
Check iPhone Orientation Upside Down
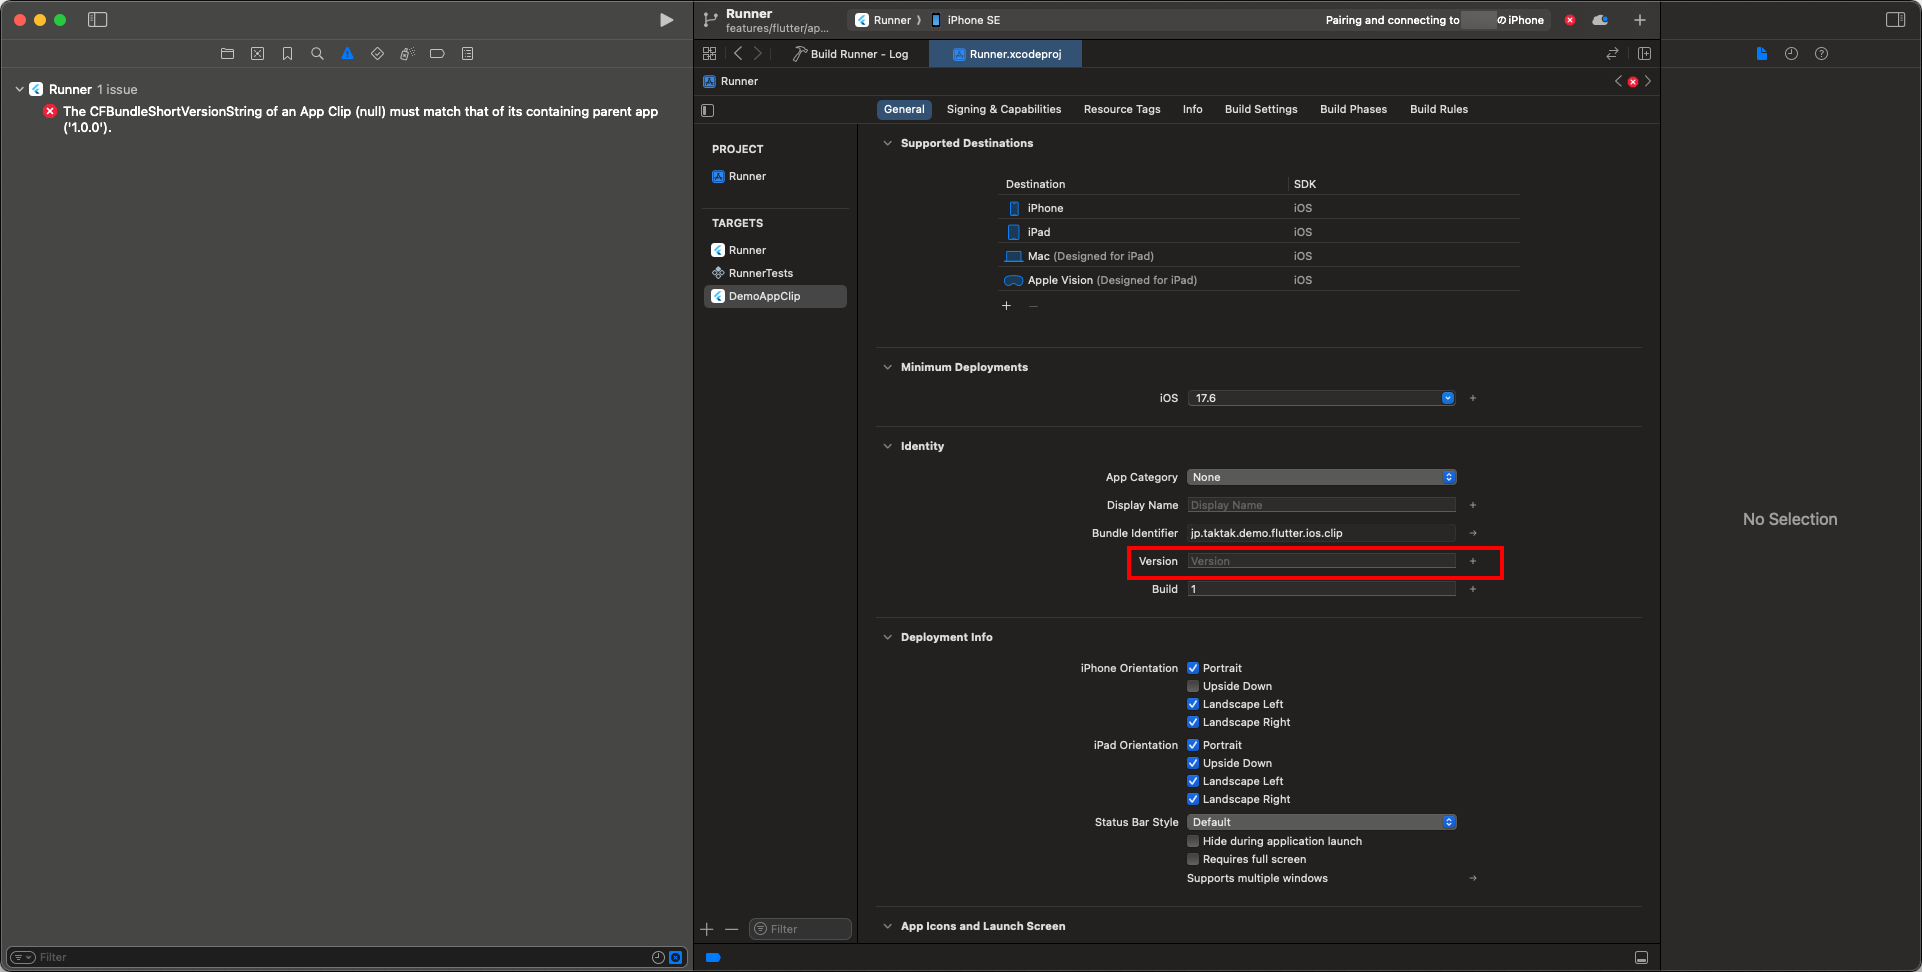pos(1193,686)
